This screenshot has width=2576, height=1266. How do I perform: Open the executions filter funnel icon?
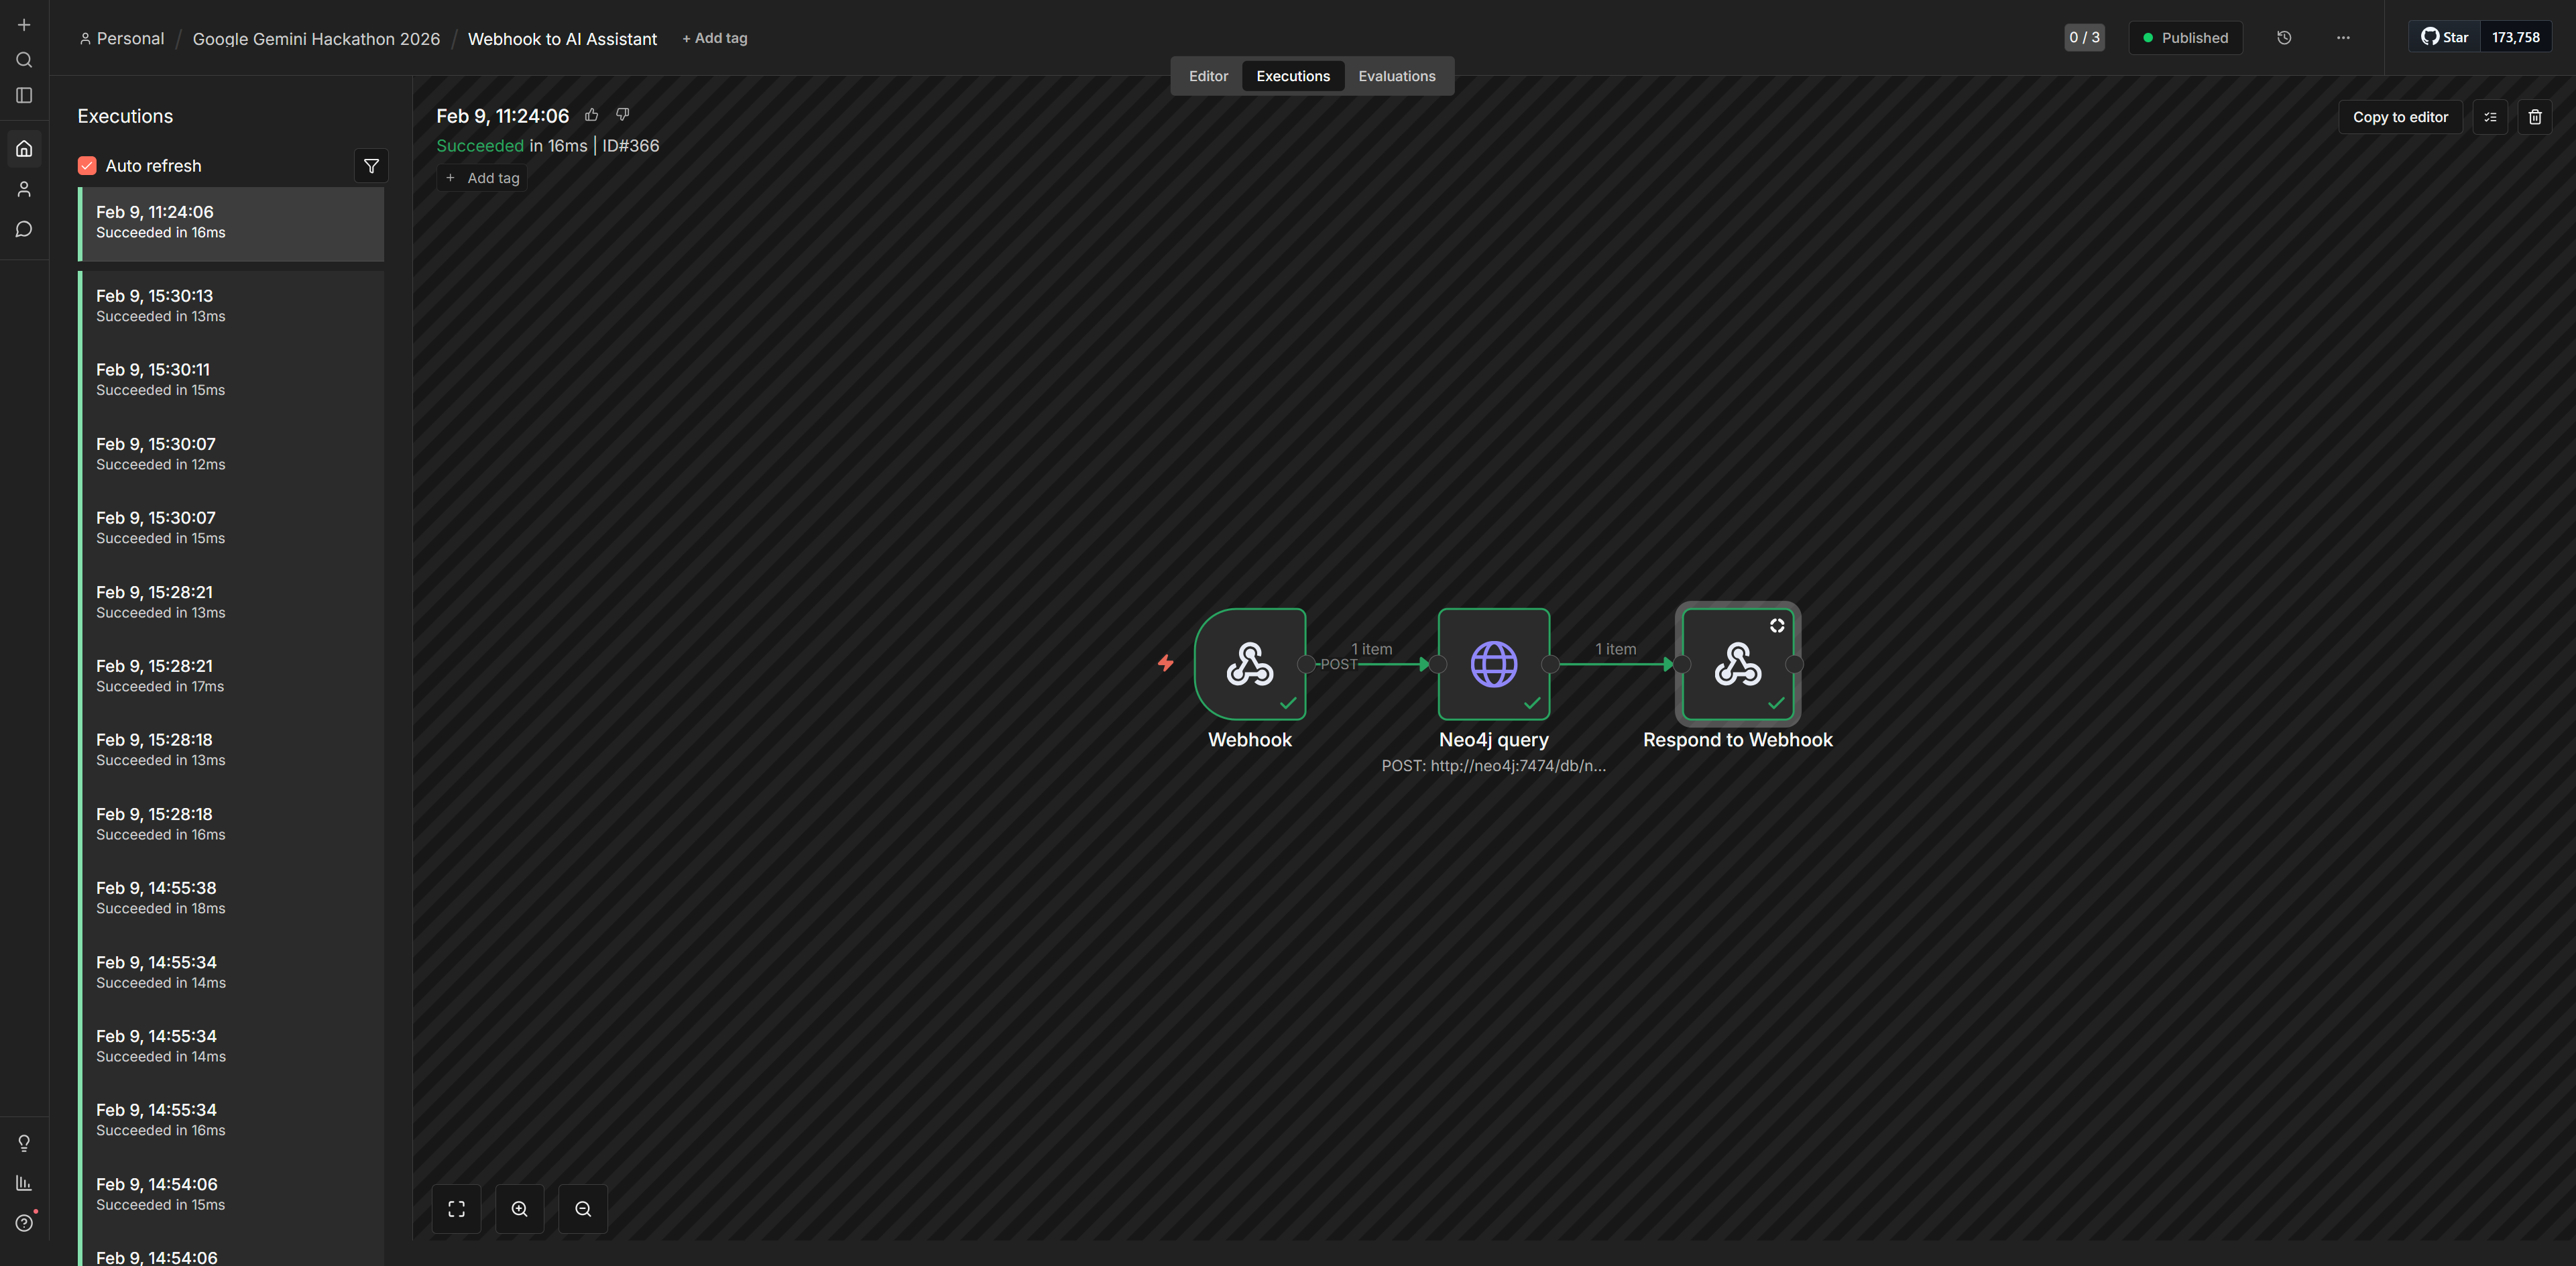pos(371,166)
